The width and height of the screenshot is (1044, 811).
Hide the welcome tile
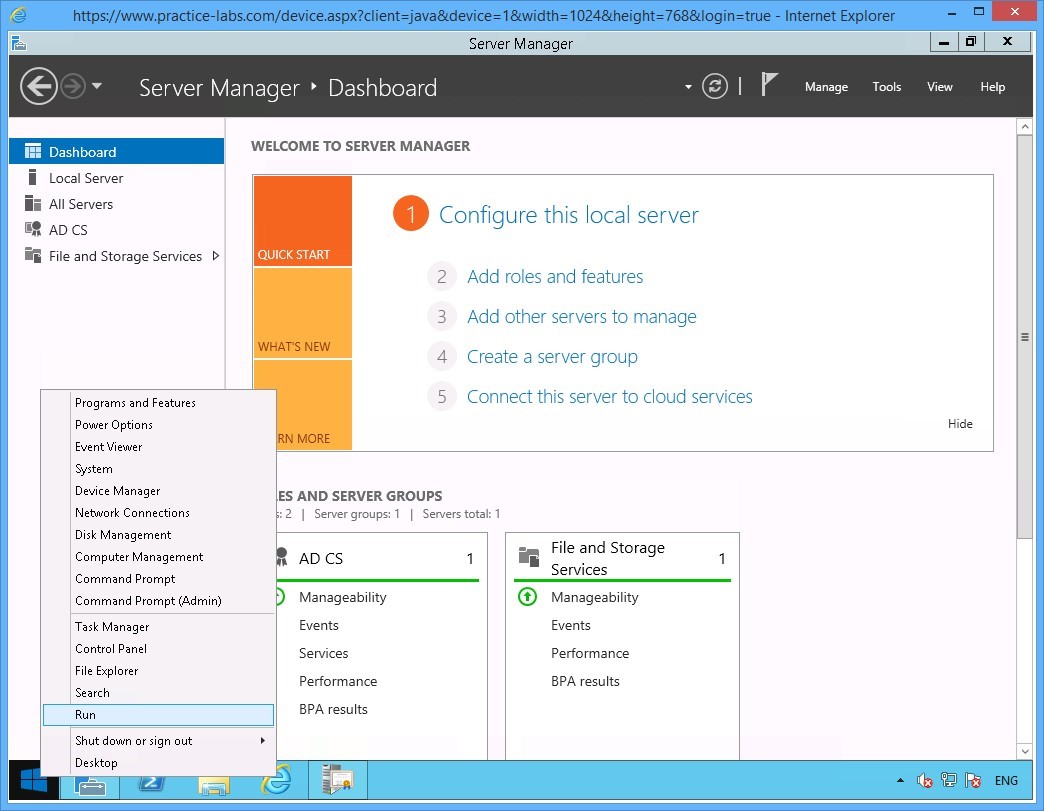click(x=959, y=423)
